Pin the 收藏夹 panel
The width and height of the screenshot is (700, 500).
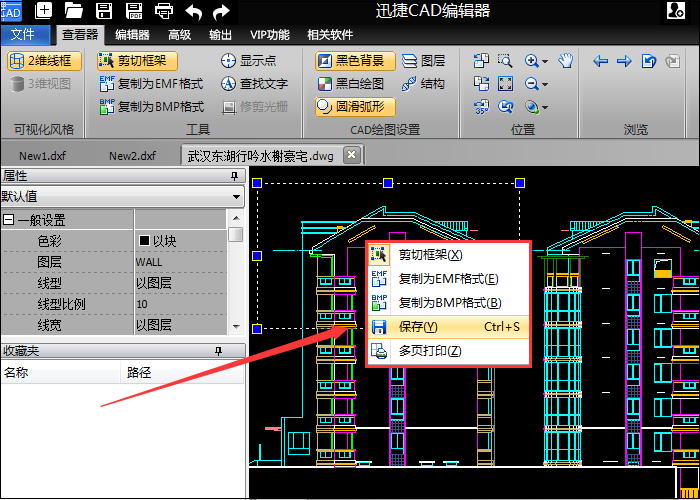coord(218,351)
